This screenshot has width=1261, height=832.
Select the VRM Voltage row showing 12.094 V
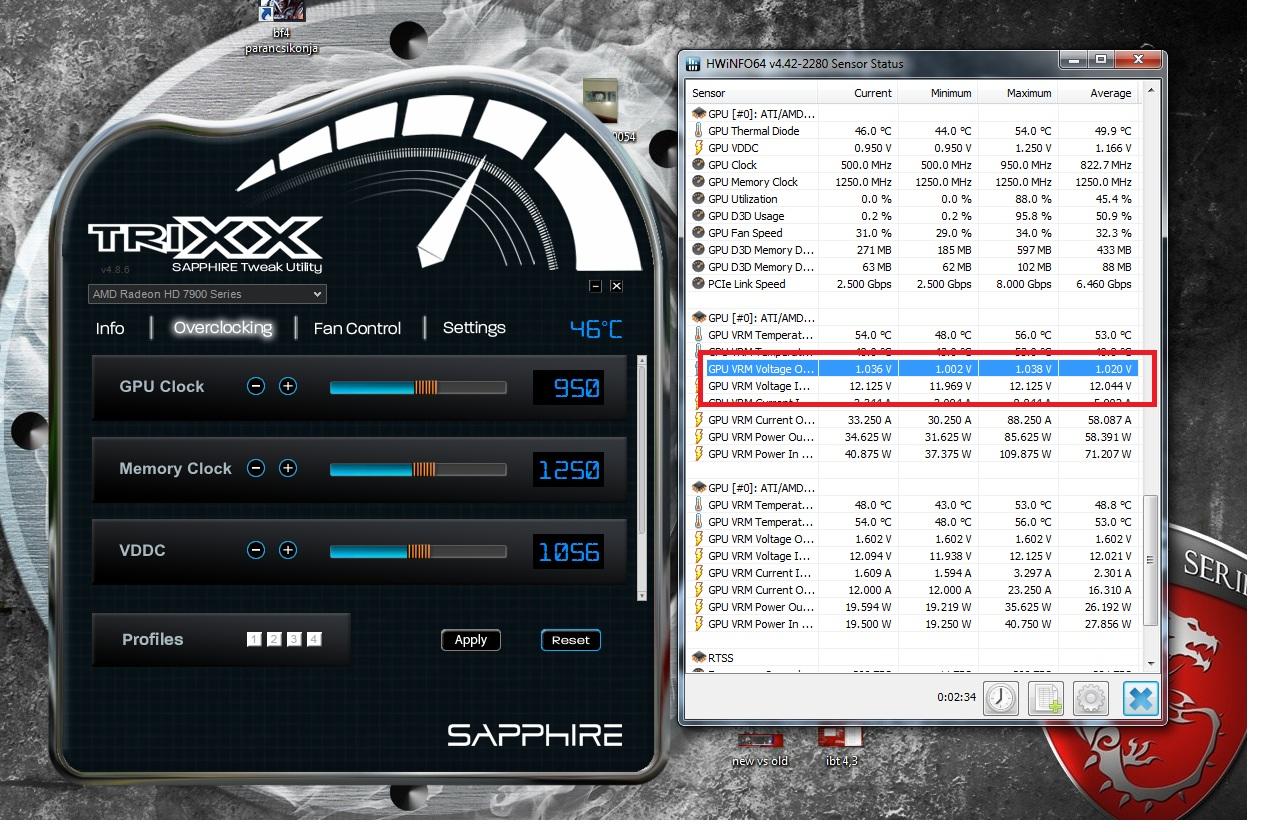[x=912, y=556]
